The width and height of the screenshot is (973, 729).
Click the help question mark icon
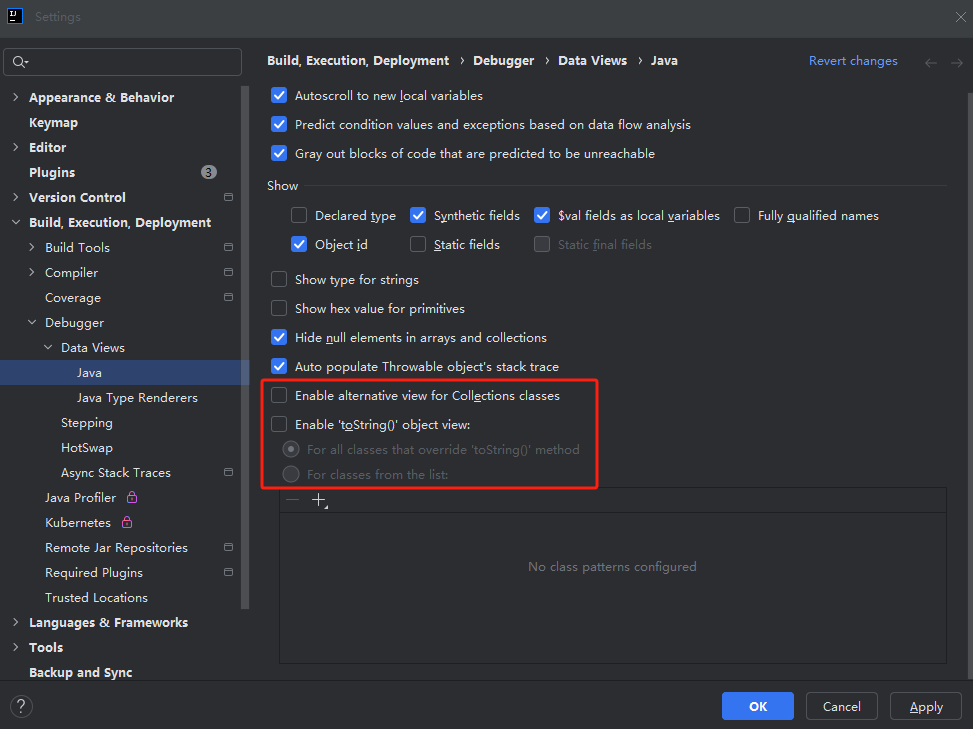point(21,706)
